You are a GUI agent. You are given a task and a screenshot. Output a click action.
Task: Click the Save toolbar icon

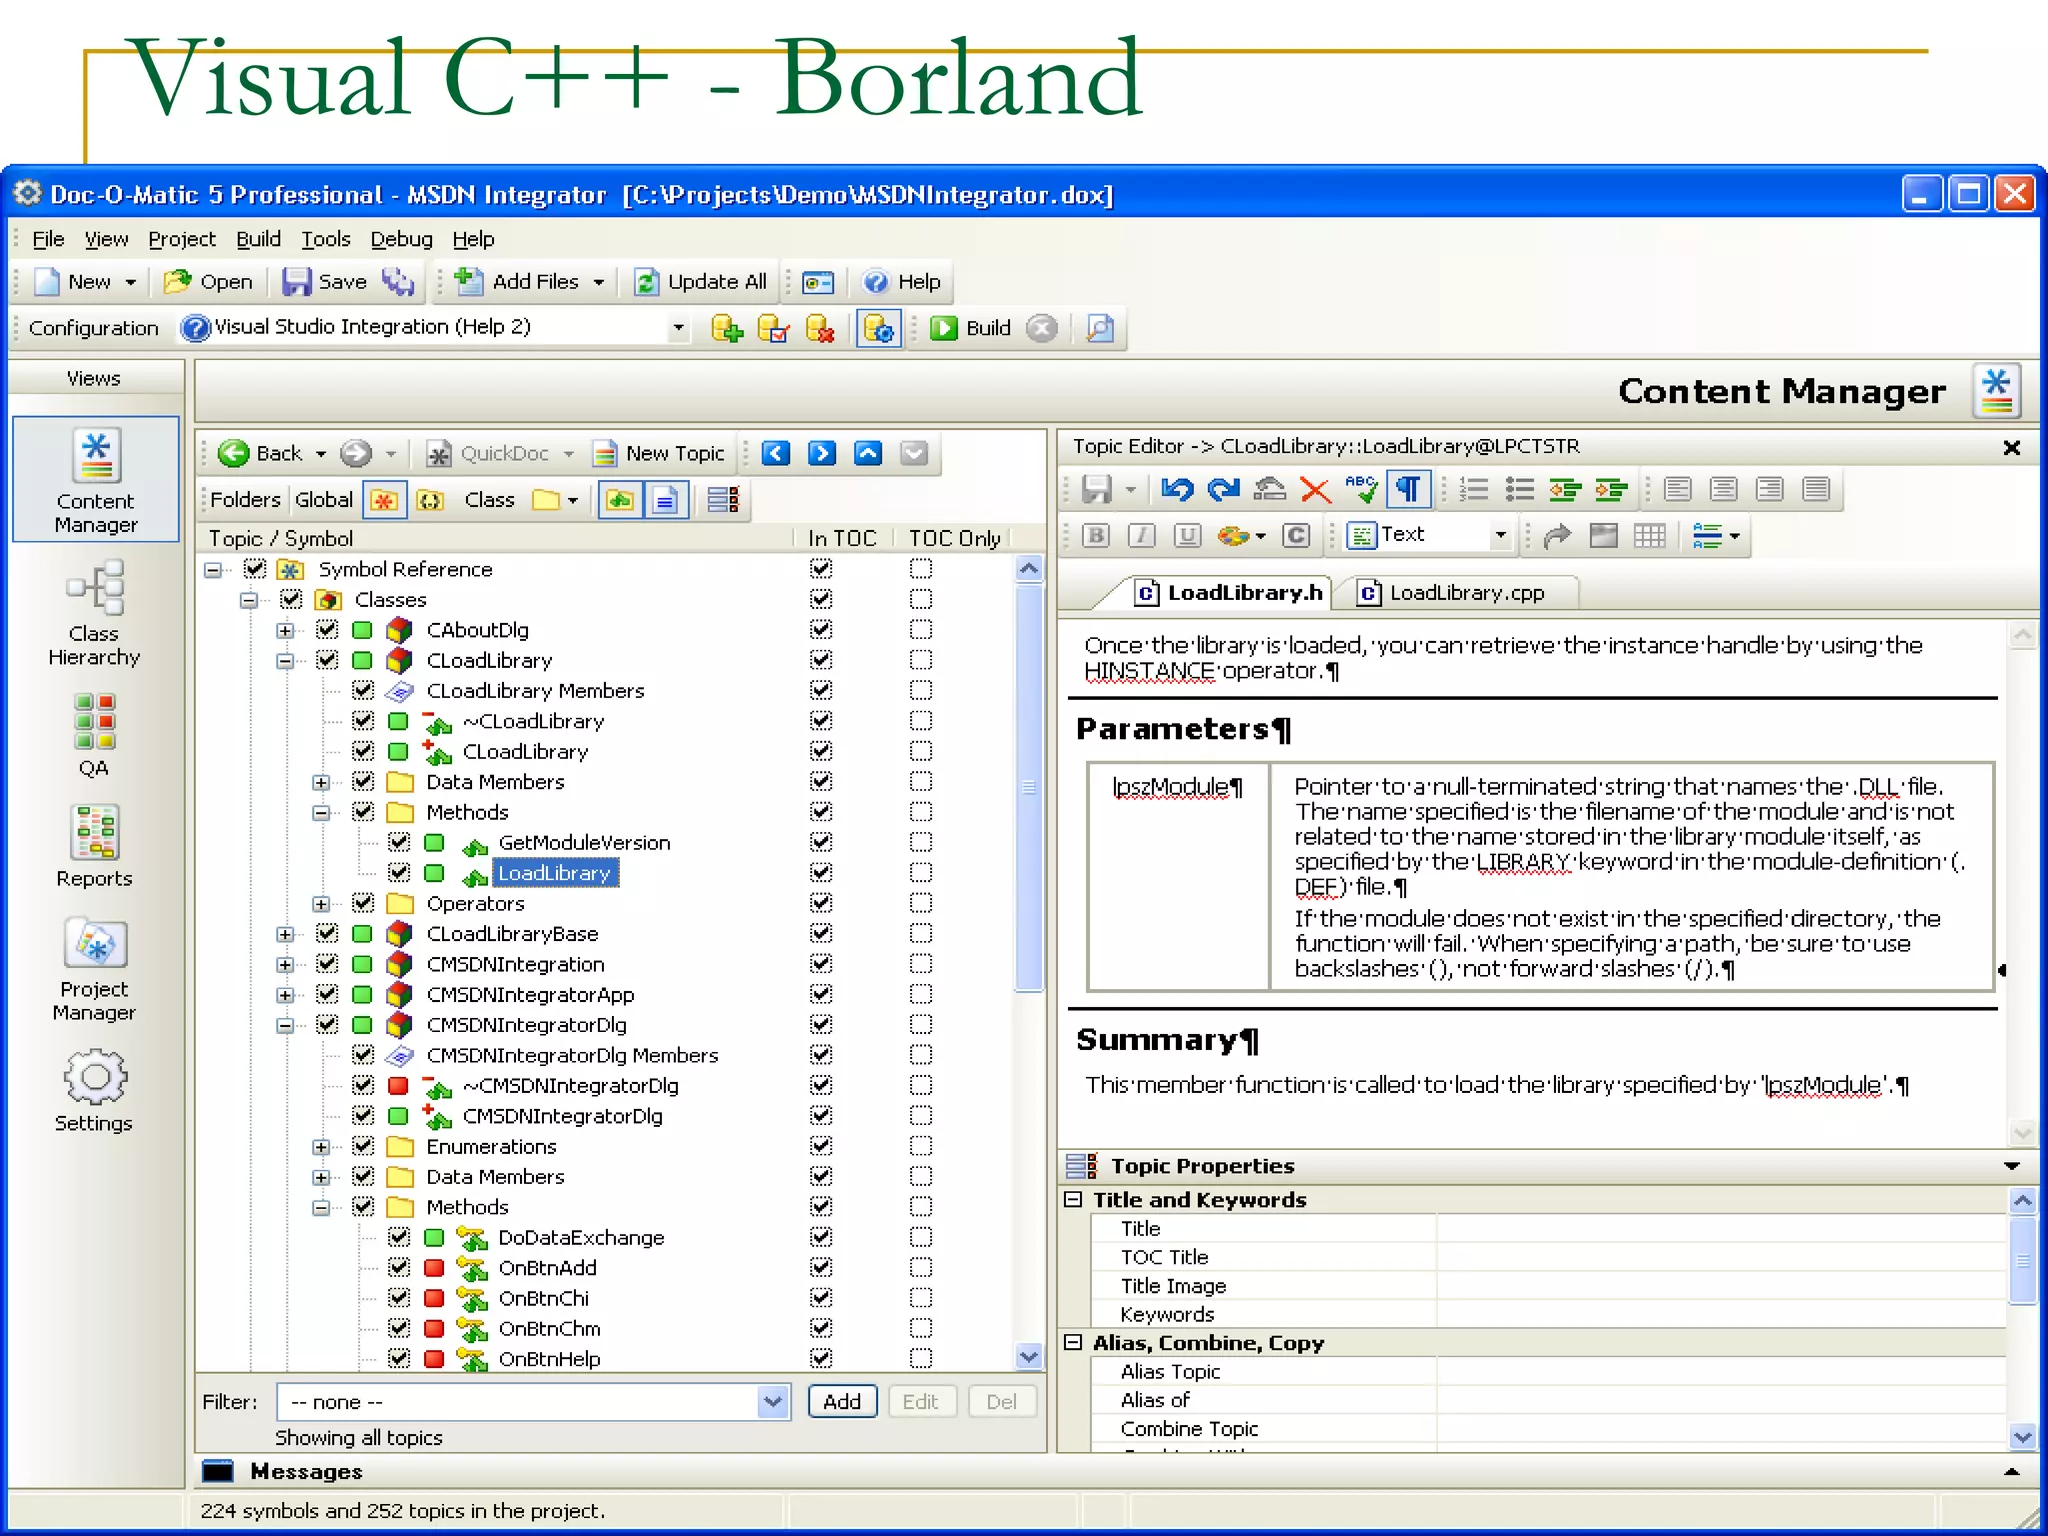(x=325, y=282)
